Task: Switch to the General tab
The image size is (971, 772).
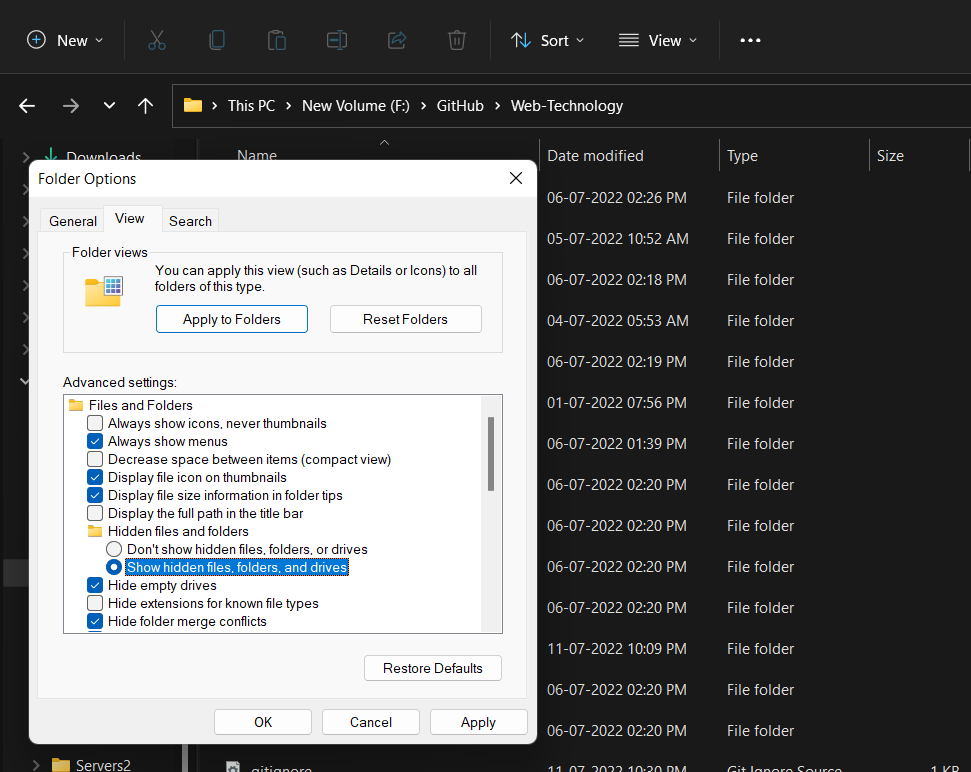Action: pos(72,220)
